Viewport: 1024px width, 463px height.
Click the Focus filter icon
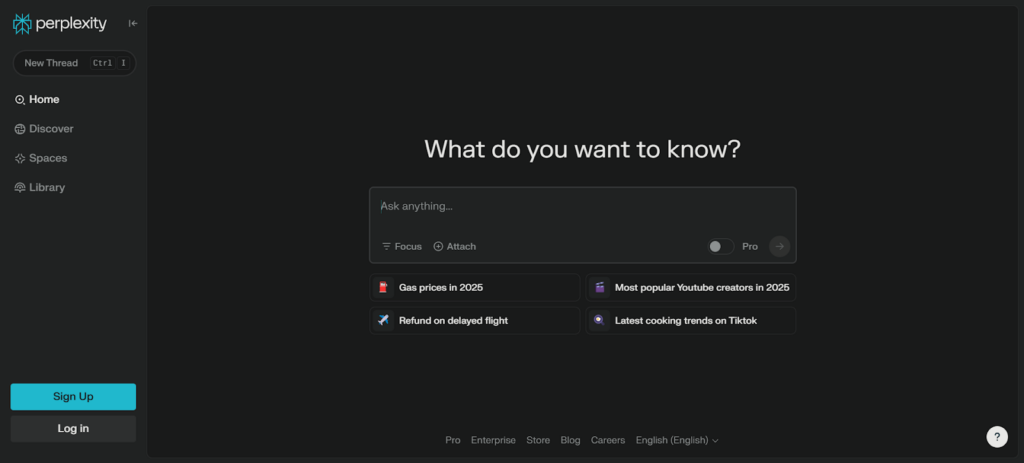point(387,247)
